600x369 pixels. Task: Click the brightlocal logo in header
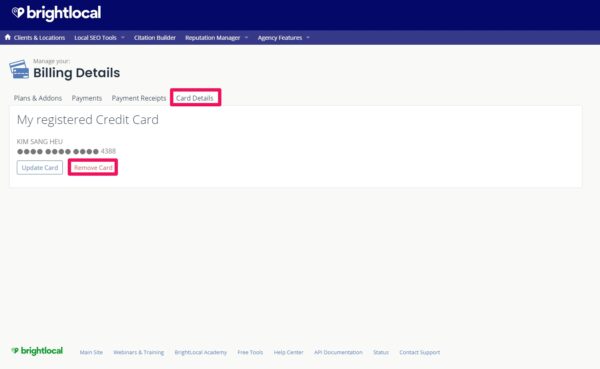click(56, 13)
